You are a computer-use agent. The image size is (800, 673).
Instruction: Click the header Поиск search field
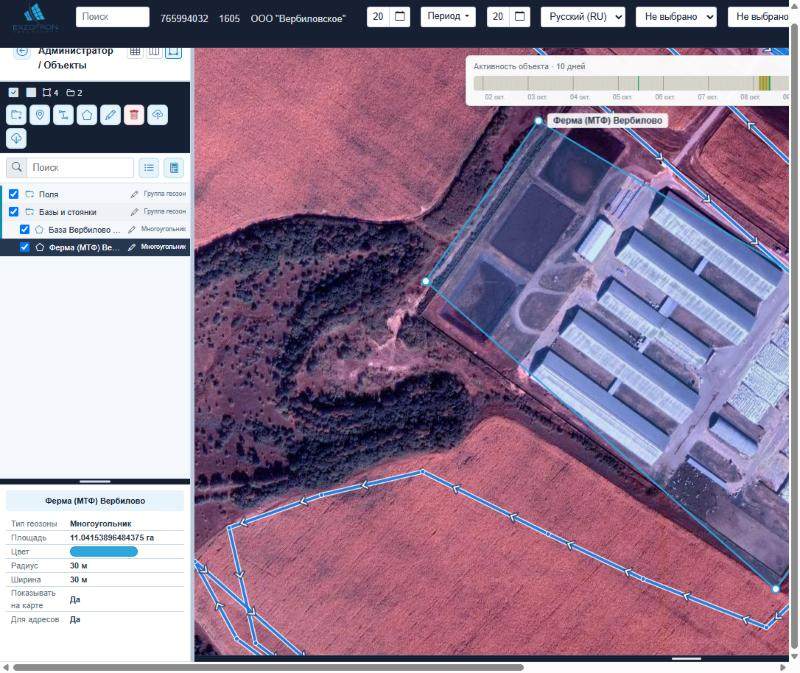(113, 17)
